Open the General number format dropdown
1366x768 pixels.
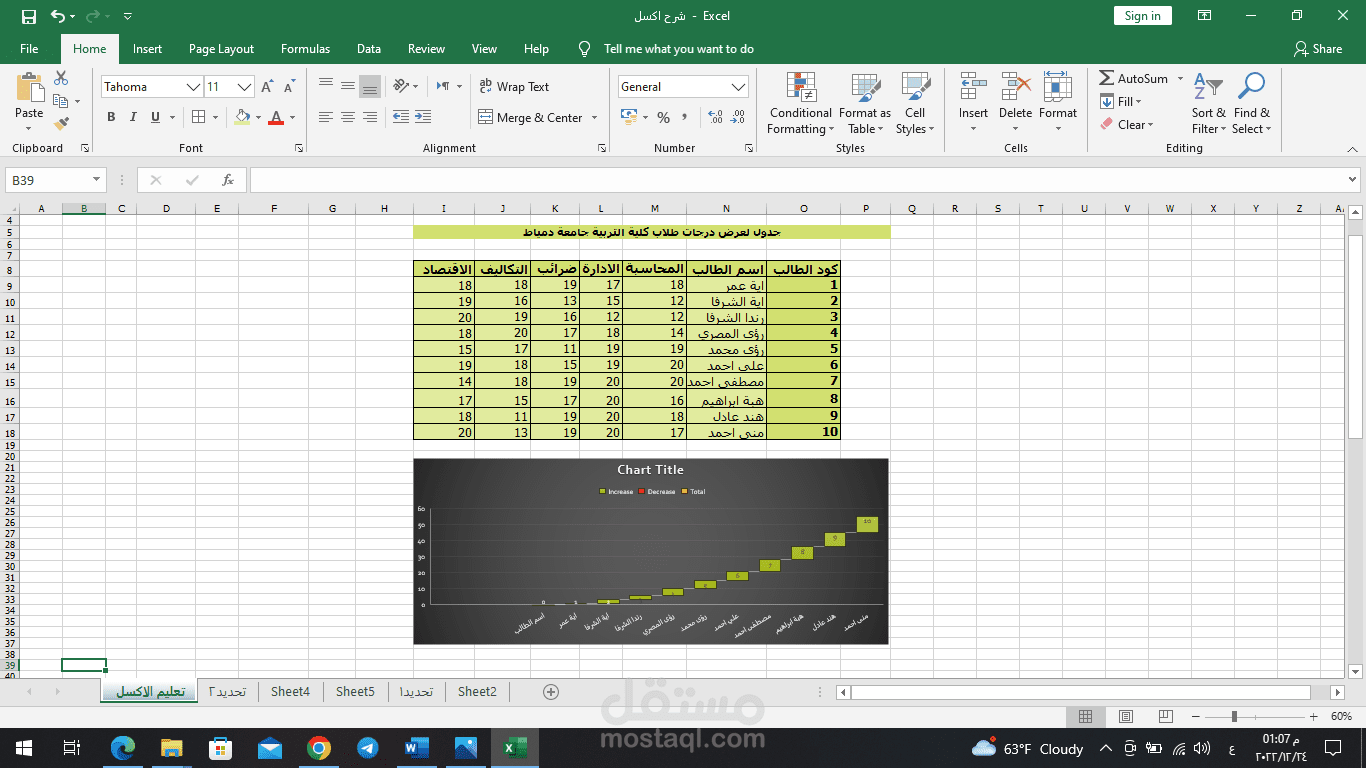pyautogui.click(x=738, y=87)
